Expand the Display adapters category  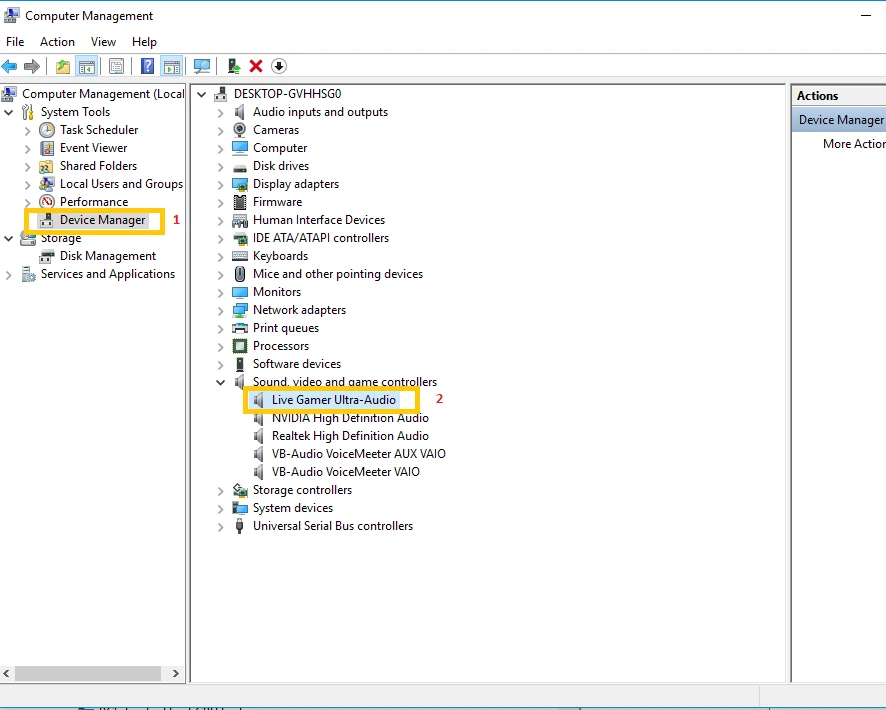point(221,184)
